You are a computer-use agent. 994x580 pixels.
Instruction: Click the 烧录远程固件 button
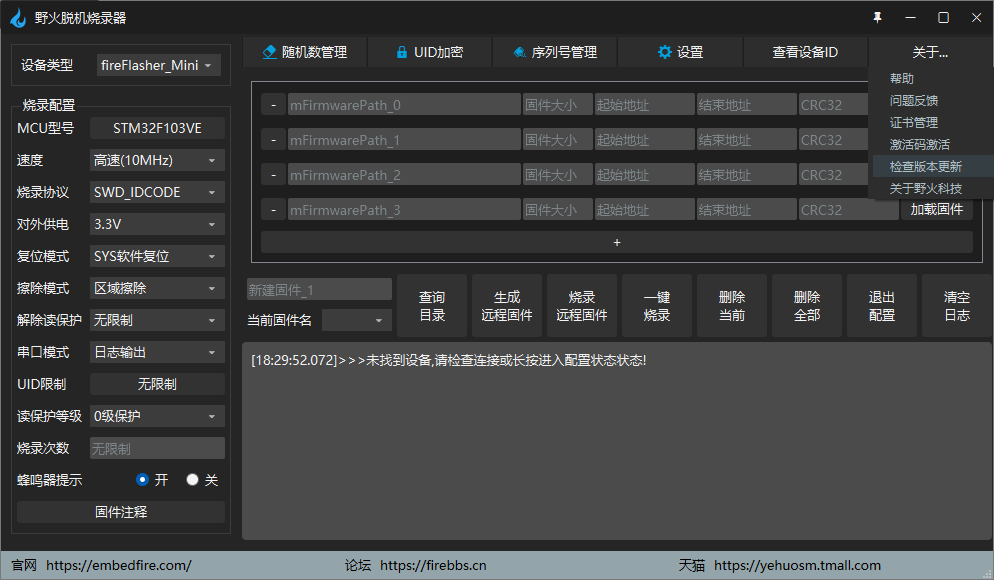582,306
